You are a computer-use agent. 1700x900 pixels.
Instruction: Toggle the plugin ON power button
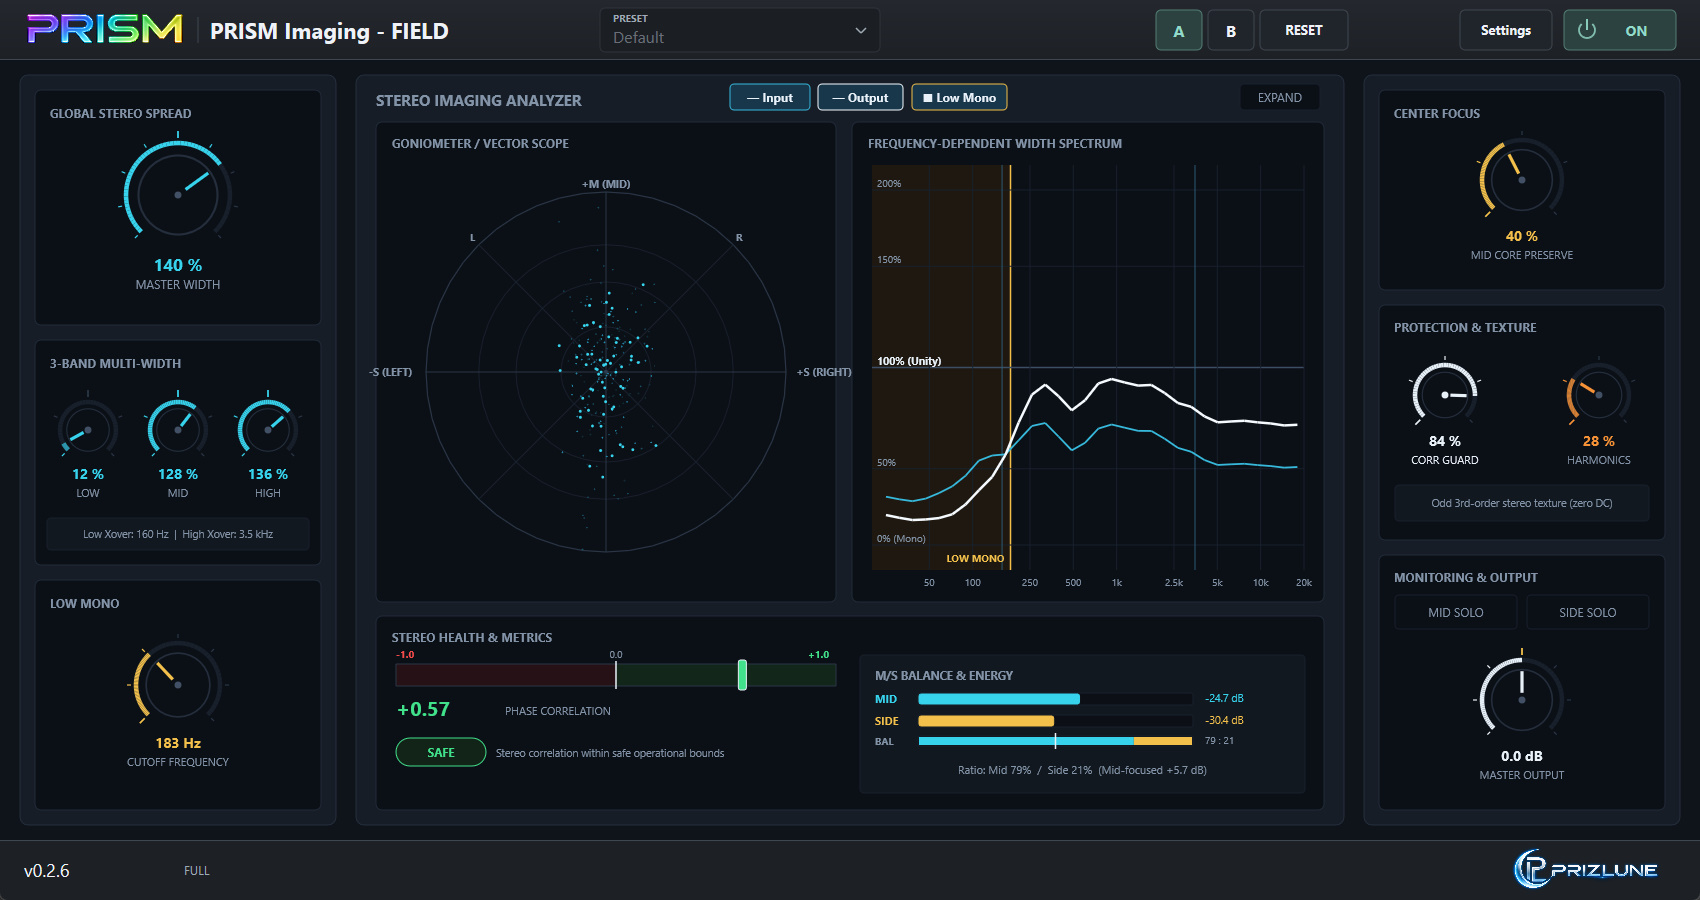coord(1620,30)
